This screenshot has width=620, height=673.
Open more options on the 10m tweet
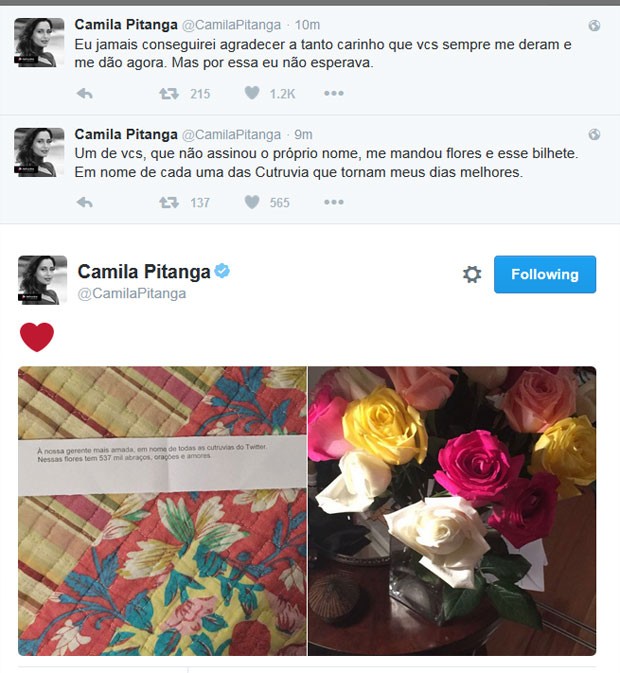(334, 93)
